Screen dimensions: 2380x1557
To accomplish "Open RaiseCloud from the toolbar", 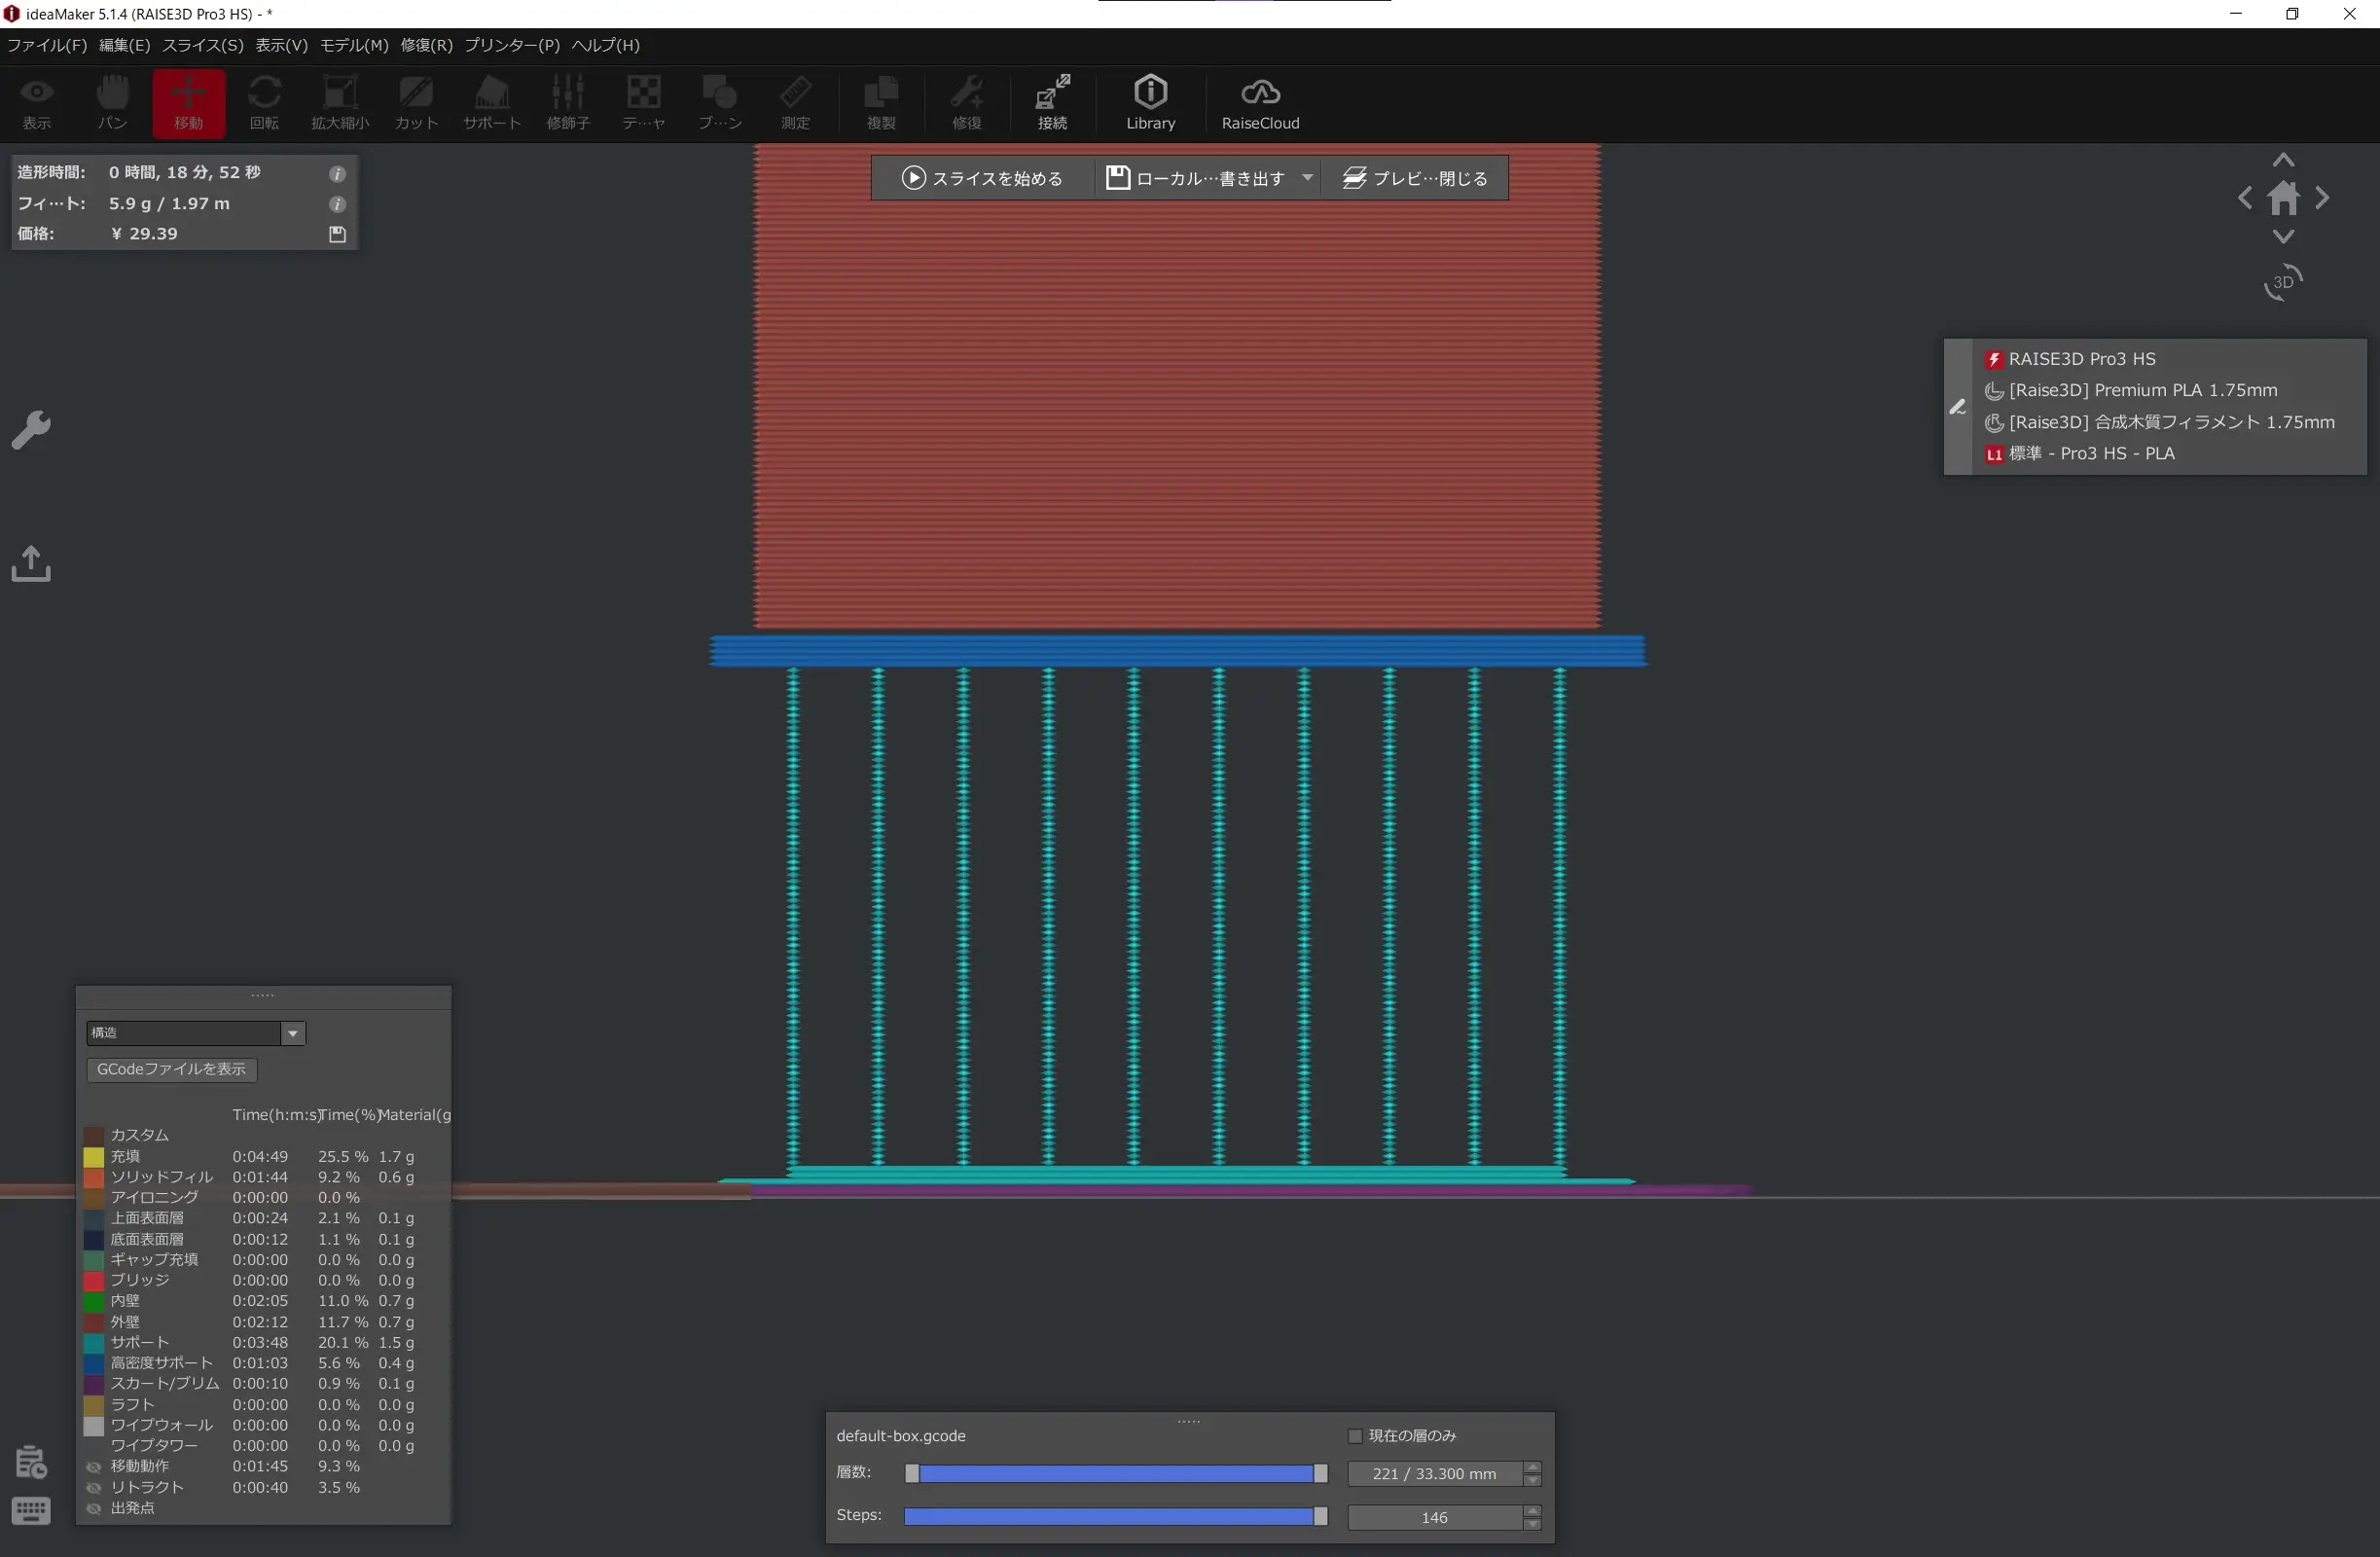I will click(x=1260, y=102).
